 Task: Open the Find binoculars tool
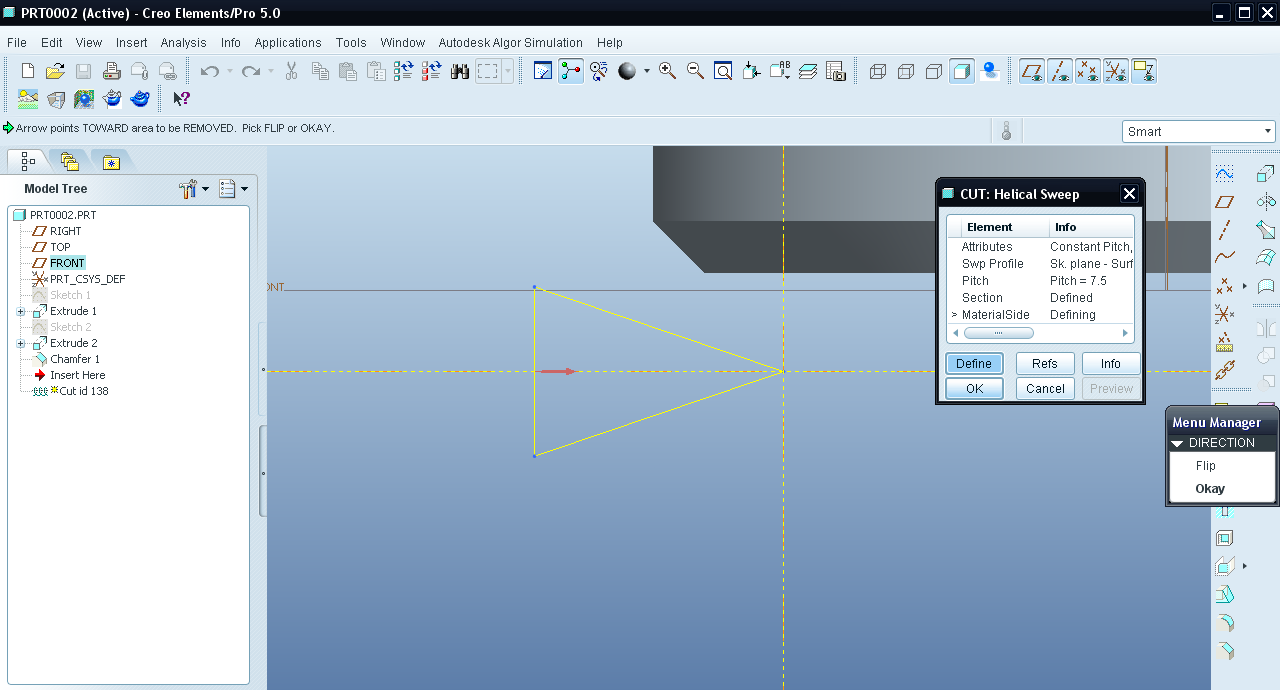coord(460,71)
